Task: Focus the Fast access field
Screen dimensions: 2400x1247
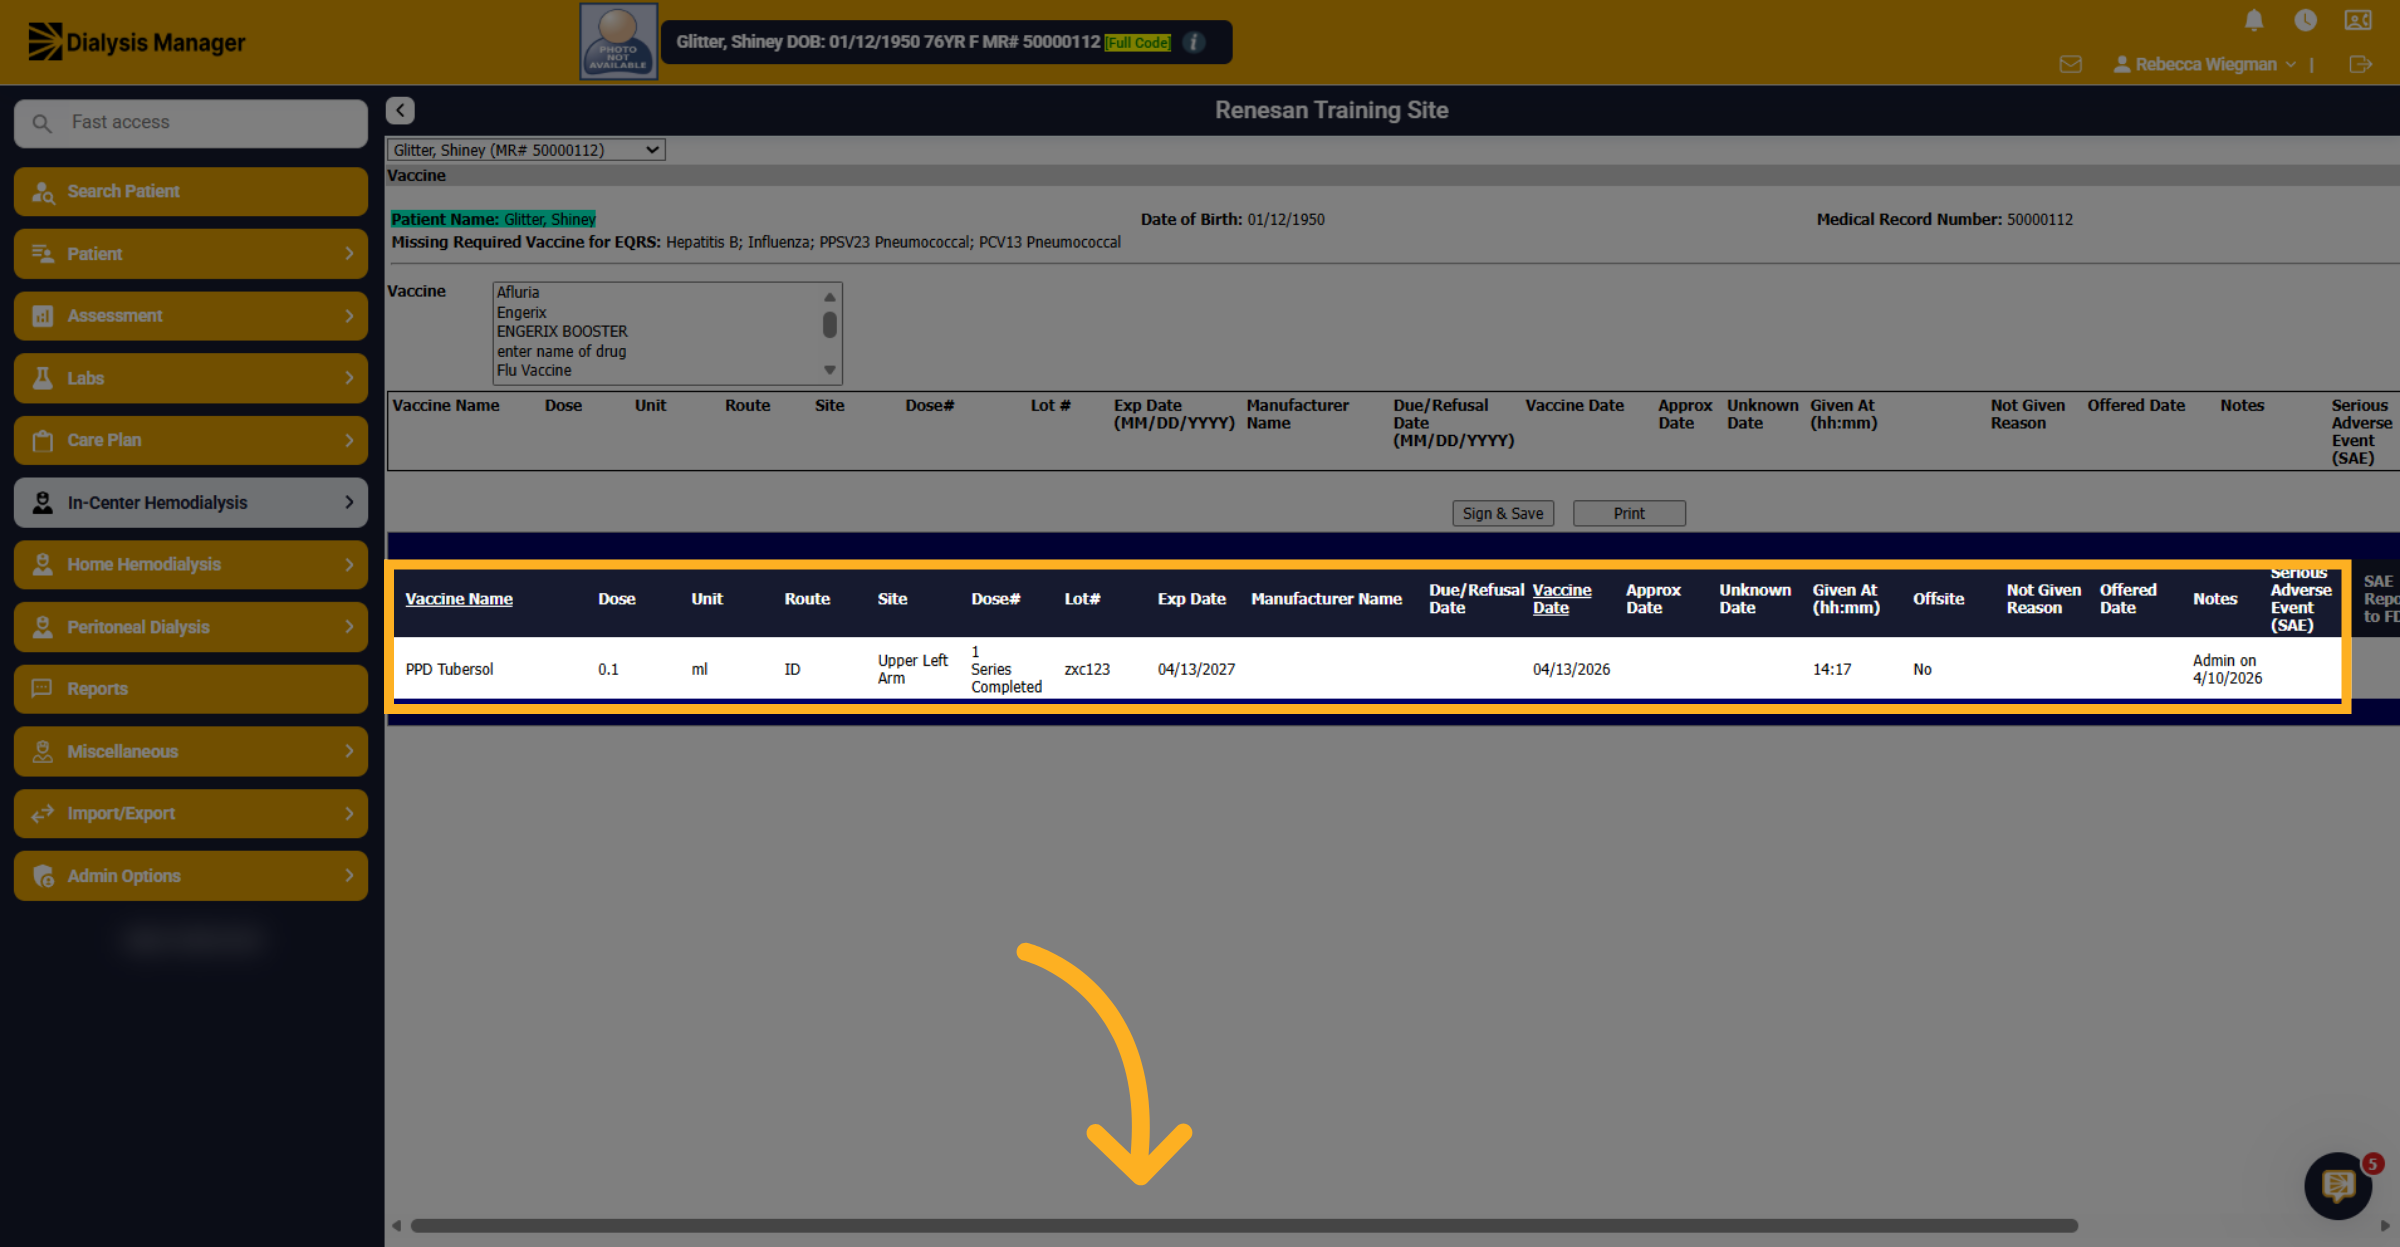Action: (191, 123)
